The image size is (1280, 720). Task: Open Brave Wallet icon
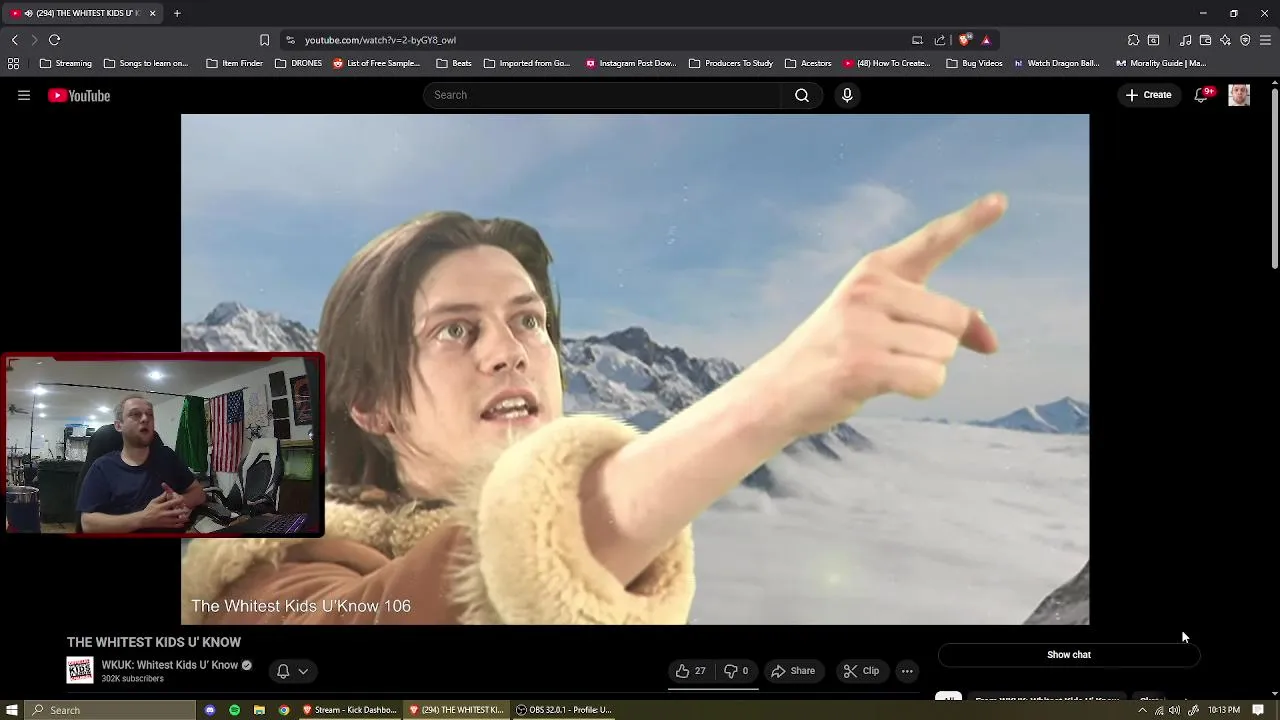point(1205,40)
